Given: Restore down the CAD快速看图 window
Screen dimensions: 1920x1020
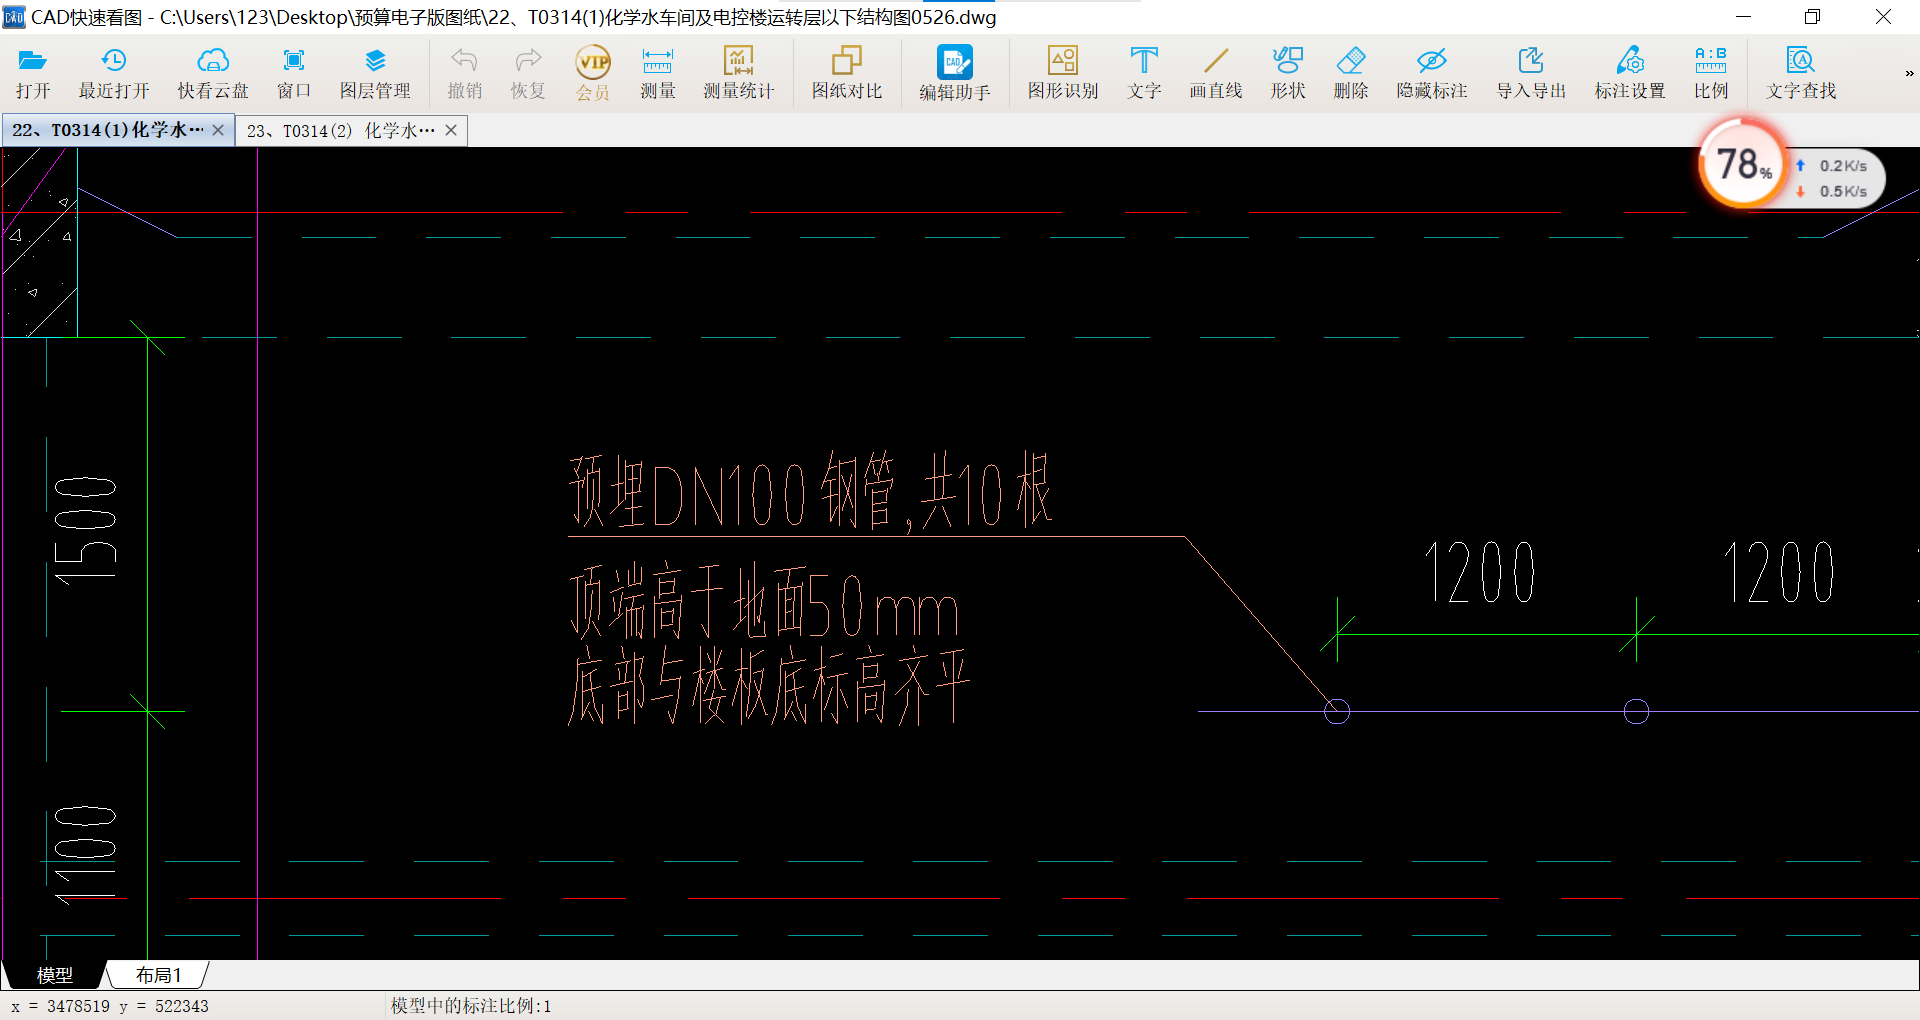Looking at the screenshot, I should [x=1812, y=17].
